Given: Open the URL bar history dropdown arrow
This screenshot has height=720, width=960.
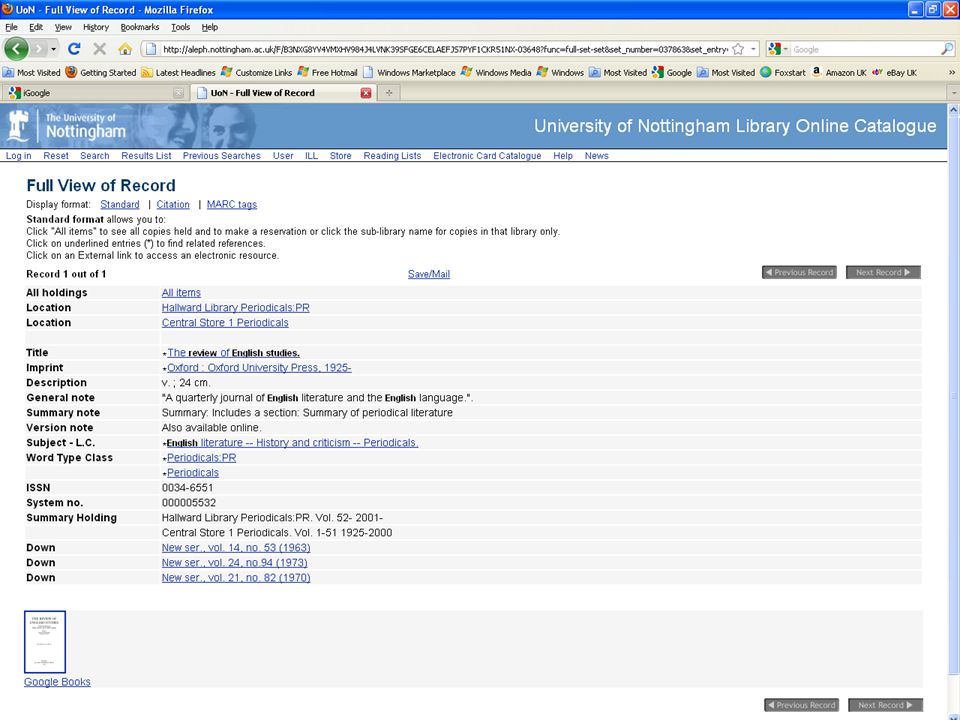Looking at the screenshot, I should 753,49.
